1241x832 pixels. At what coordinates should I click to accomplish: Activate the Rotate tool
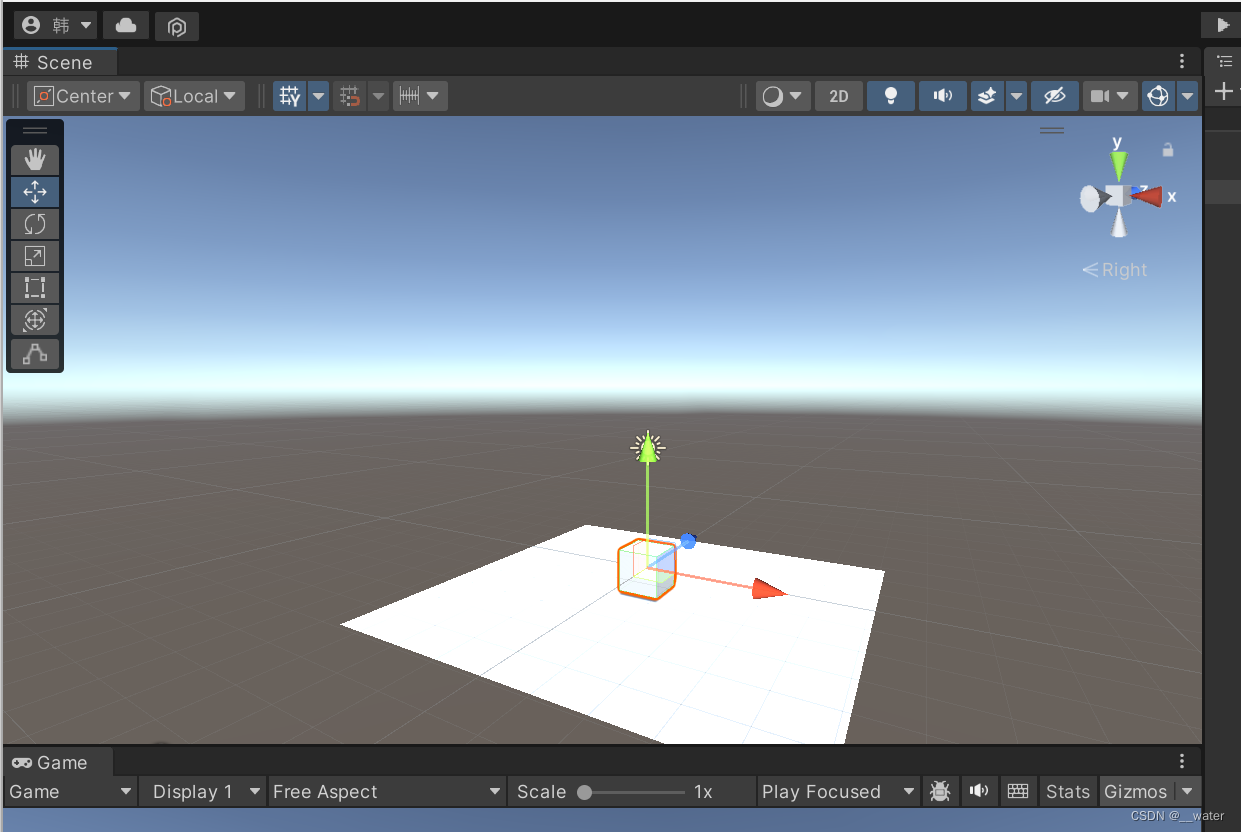point(35,223)
